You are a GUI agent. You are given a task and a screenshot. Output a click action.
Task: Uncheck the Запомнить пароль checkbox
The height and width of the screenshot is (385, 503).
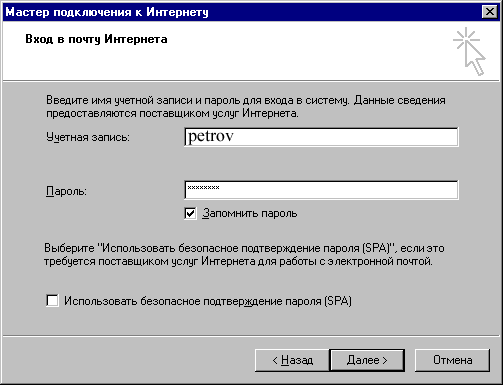click(190, 213)
